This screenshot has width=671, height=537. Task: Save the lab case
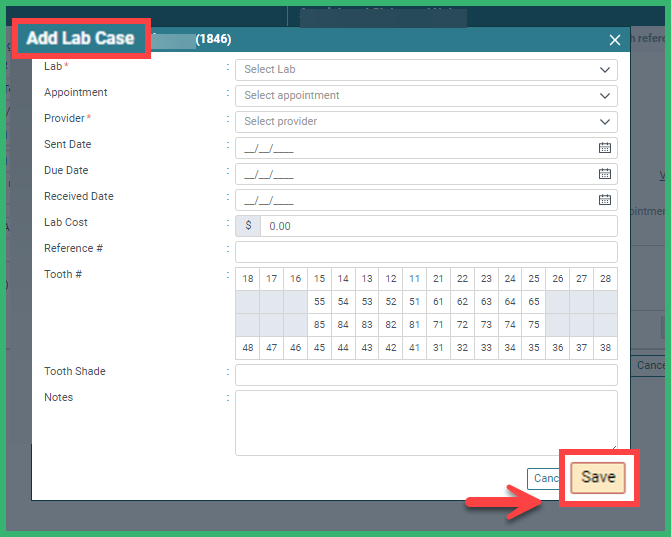(x=598, y=478)
